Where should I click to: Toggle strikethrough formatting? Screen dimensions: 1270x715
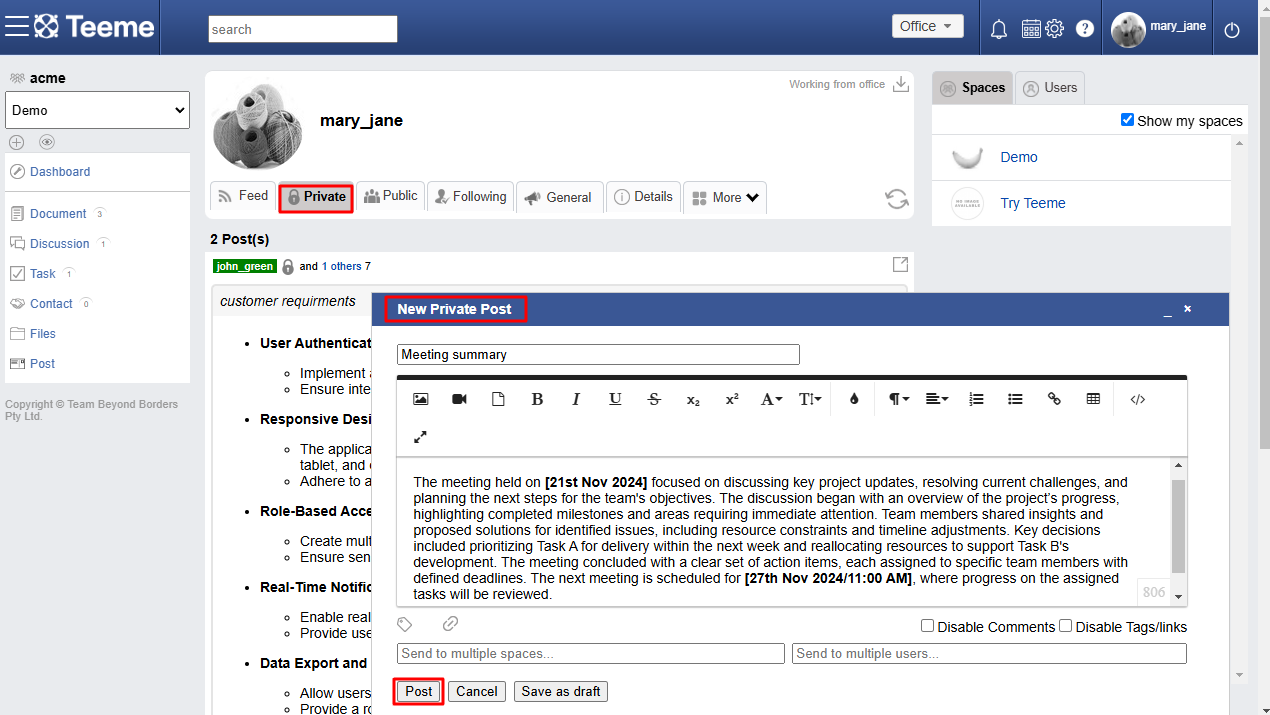click(x=654, y=399)
